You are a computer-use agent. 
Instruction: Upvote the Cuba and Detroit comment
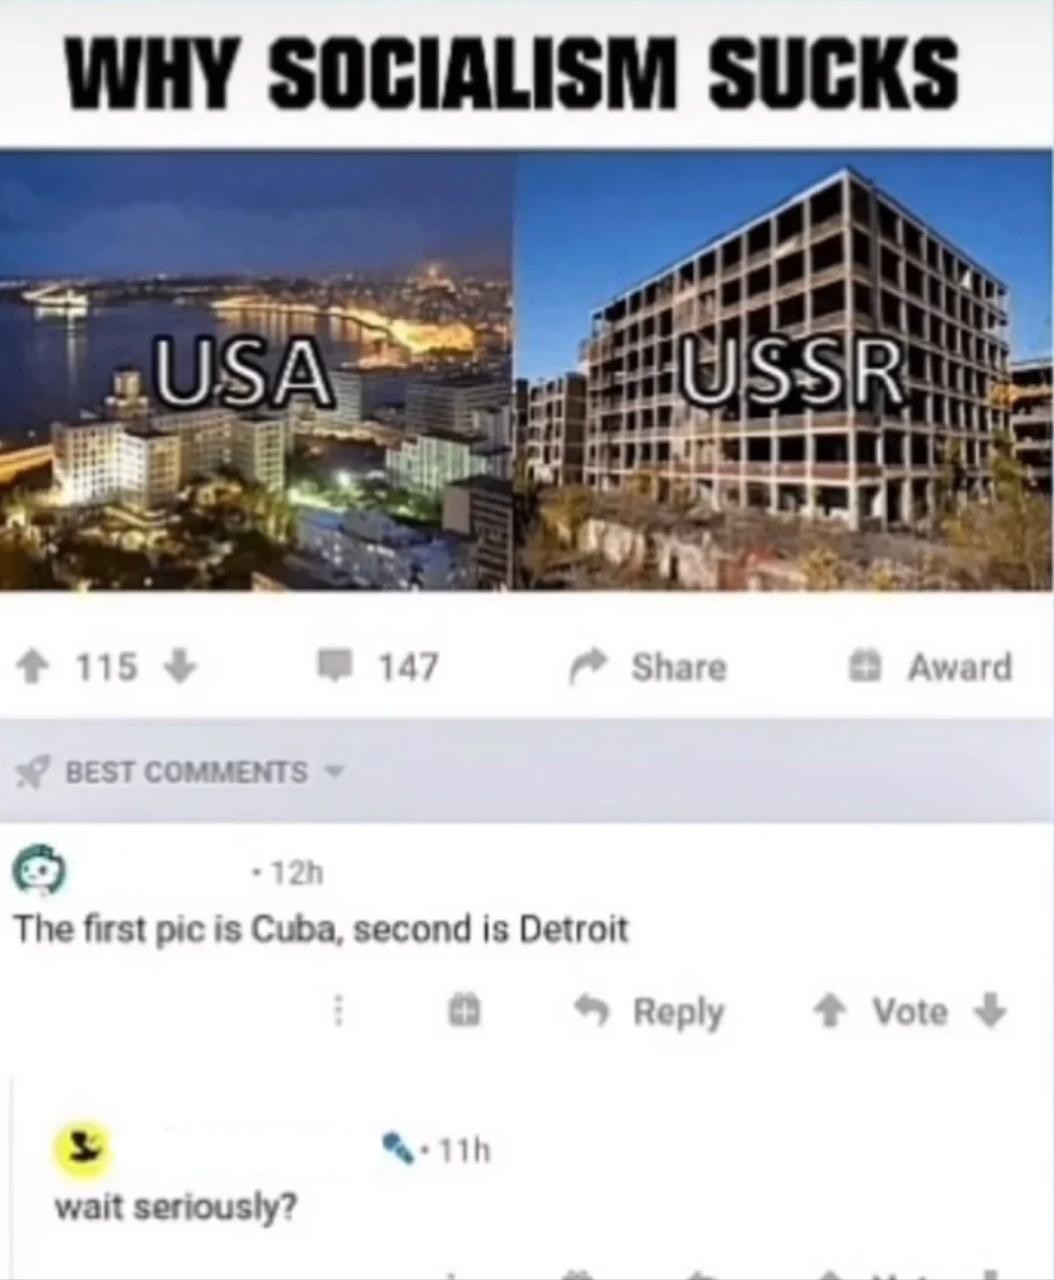[828, 1012]
